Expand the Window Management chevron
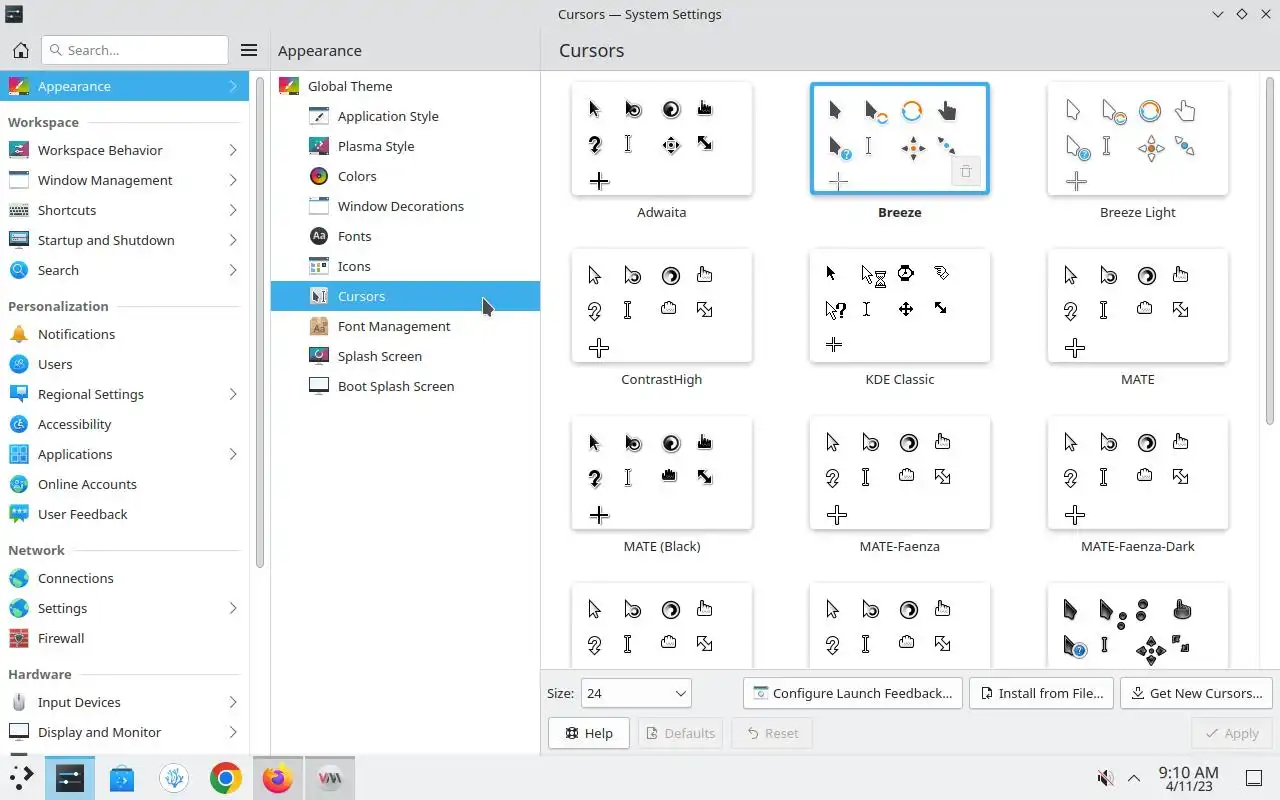Image resolution: width=1280 pixels, height=800 pixels. click(x=232, y=180)
